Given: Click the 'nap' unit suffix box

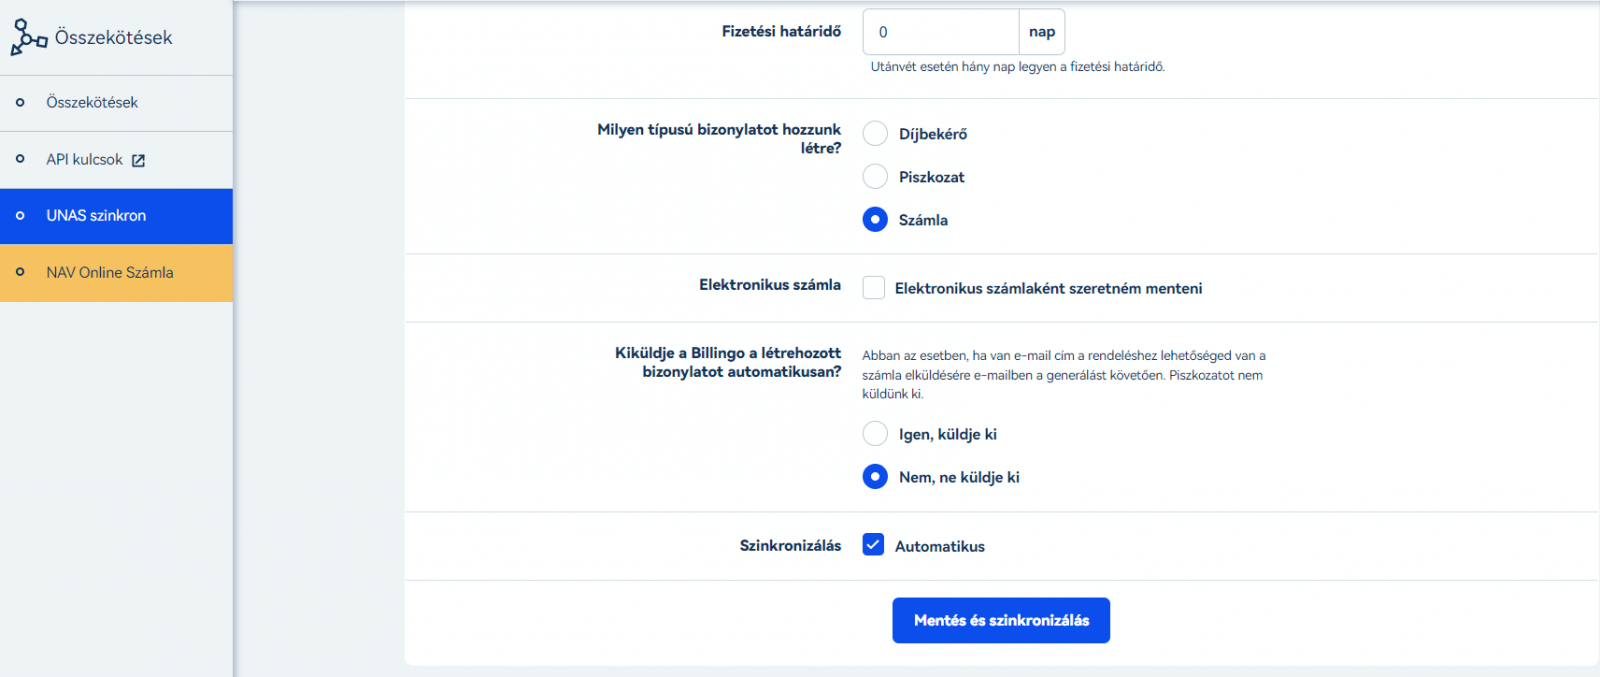Looking at the screenshot, I should (1042, 32).
